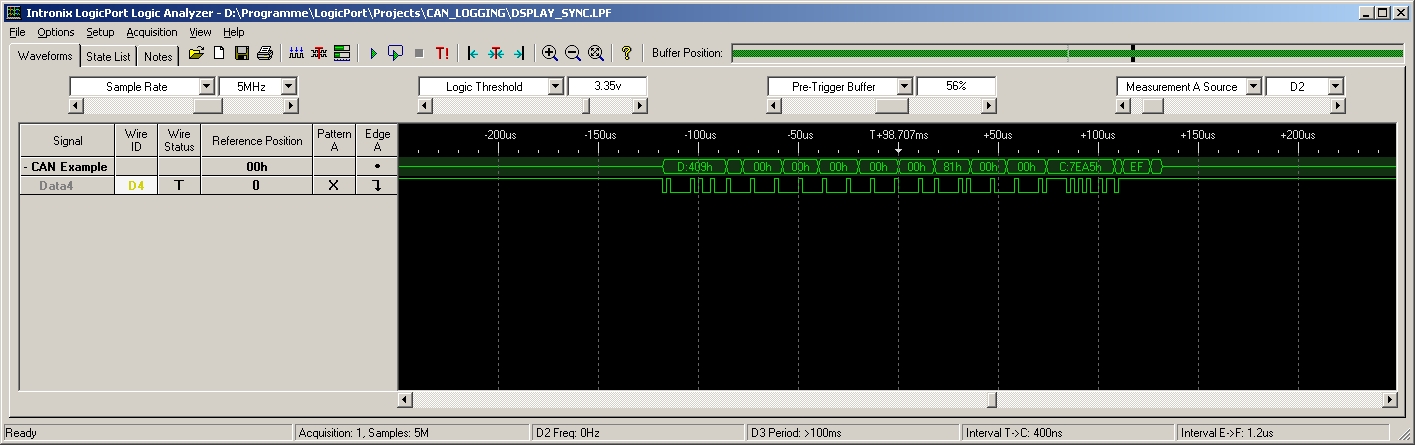The image size is (1415, 445).
Task: Click the Measurement A Source slider thumb
Action: click(1153, 106)
